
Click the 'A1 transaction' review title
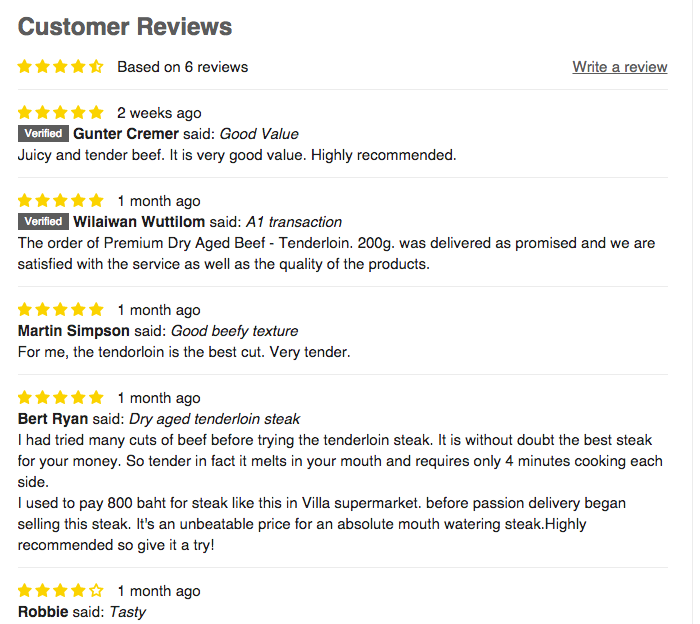click(294, 222)
